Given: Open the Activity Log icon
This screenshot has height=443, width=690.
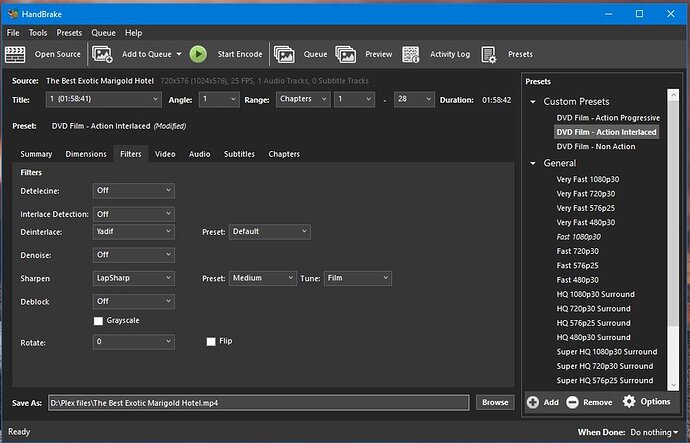Looking at the screenshot, I should pos(411,54).
